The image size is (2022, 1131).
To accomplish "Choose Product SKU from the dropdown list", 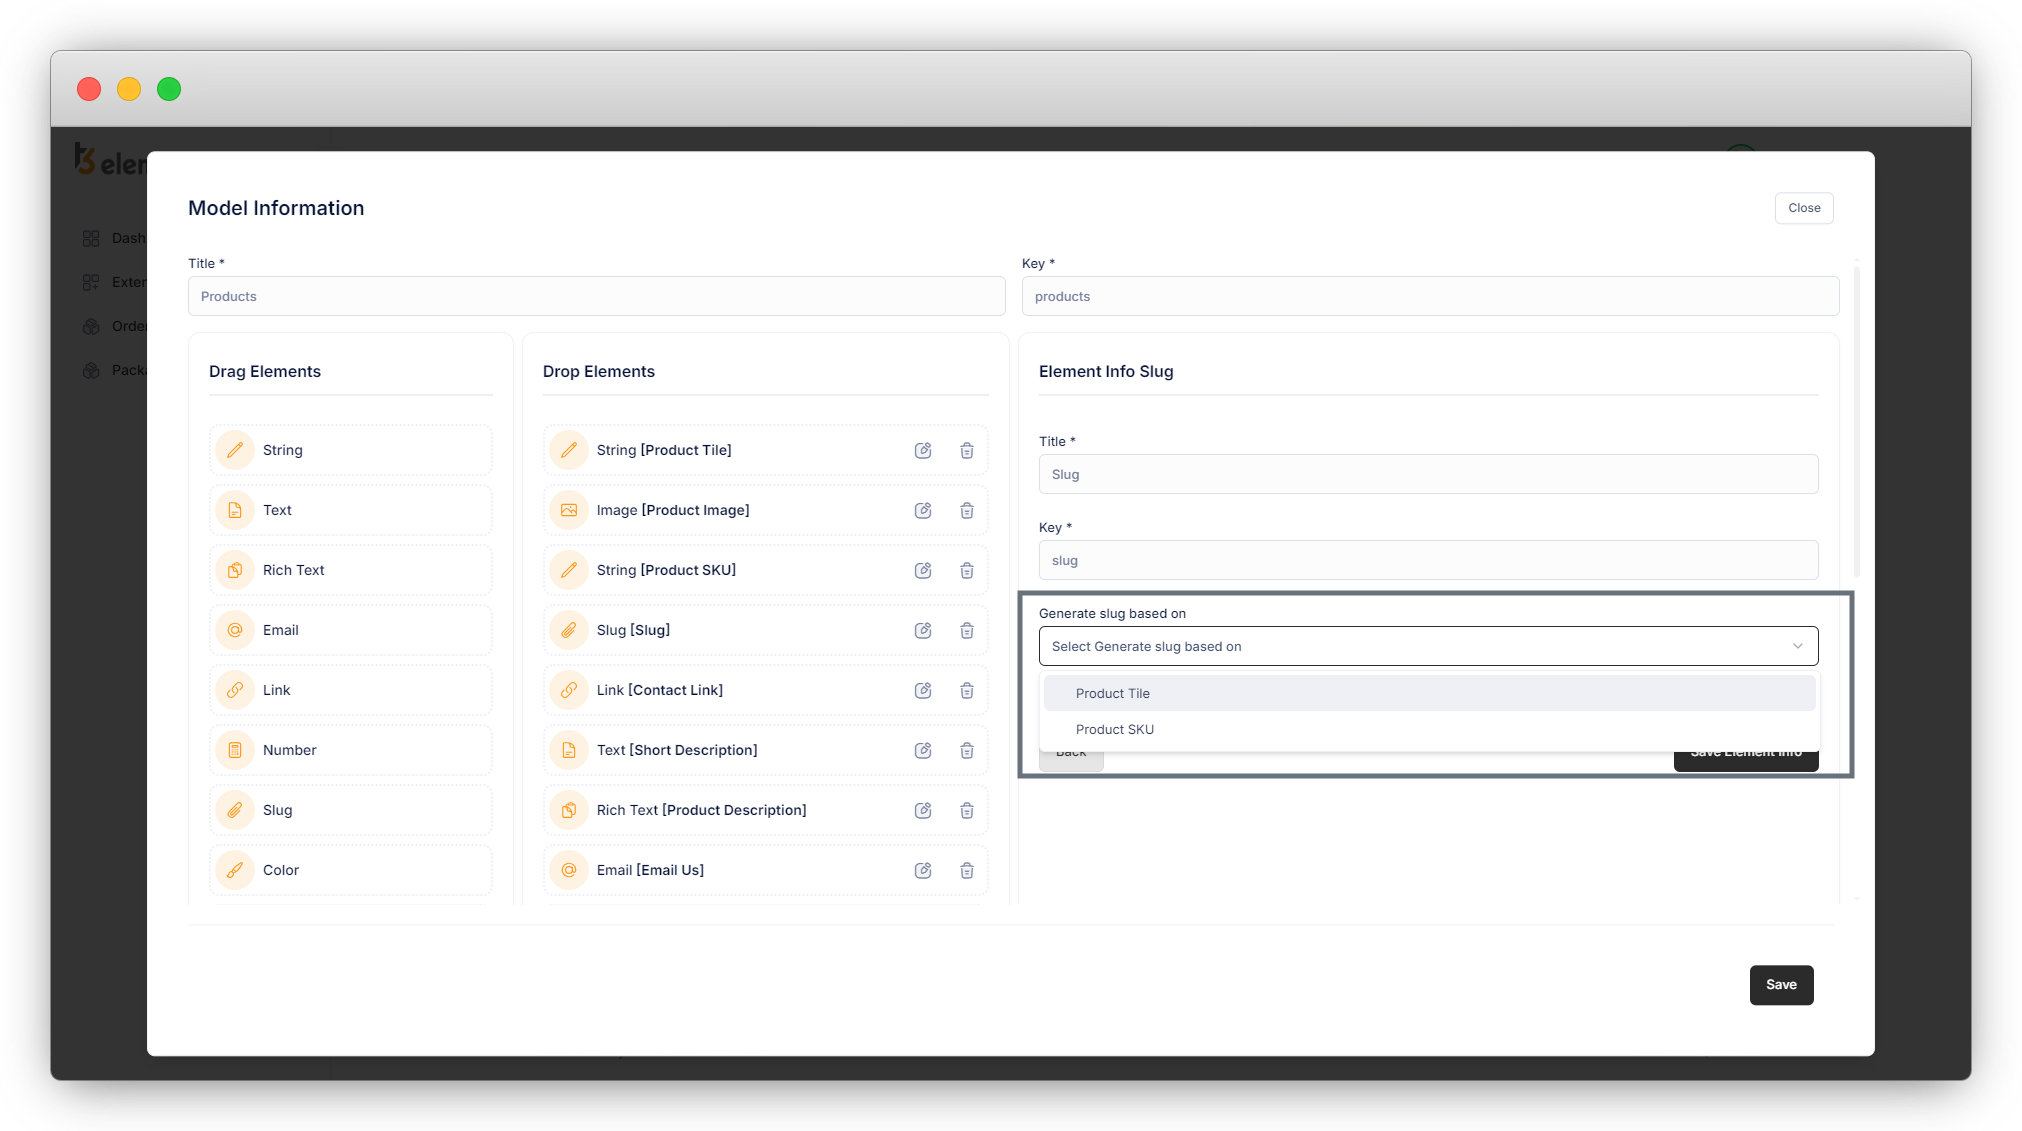I will coord(1114,729).
